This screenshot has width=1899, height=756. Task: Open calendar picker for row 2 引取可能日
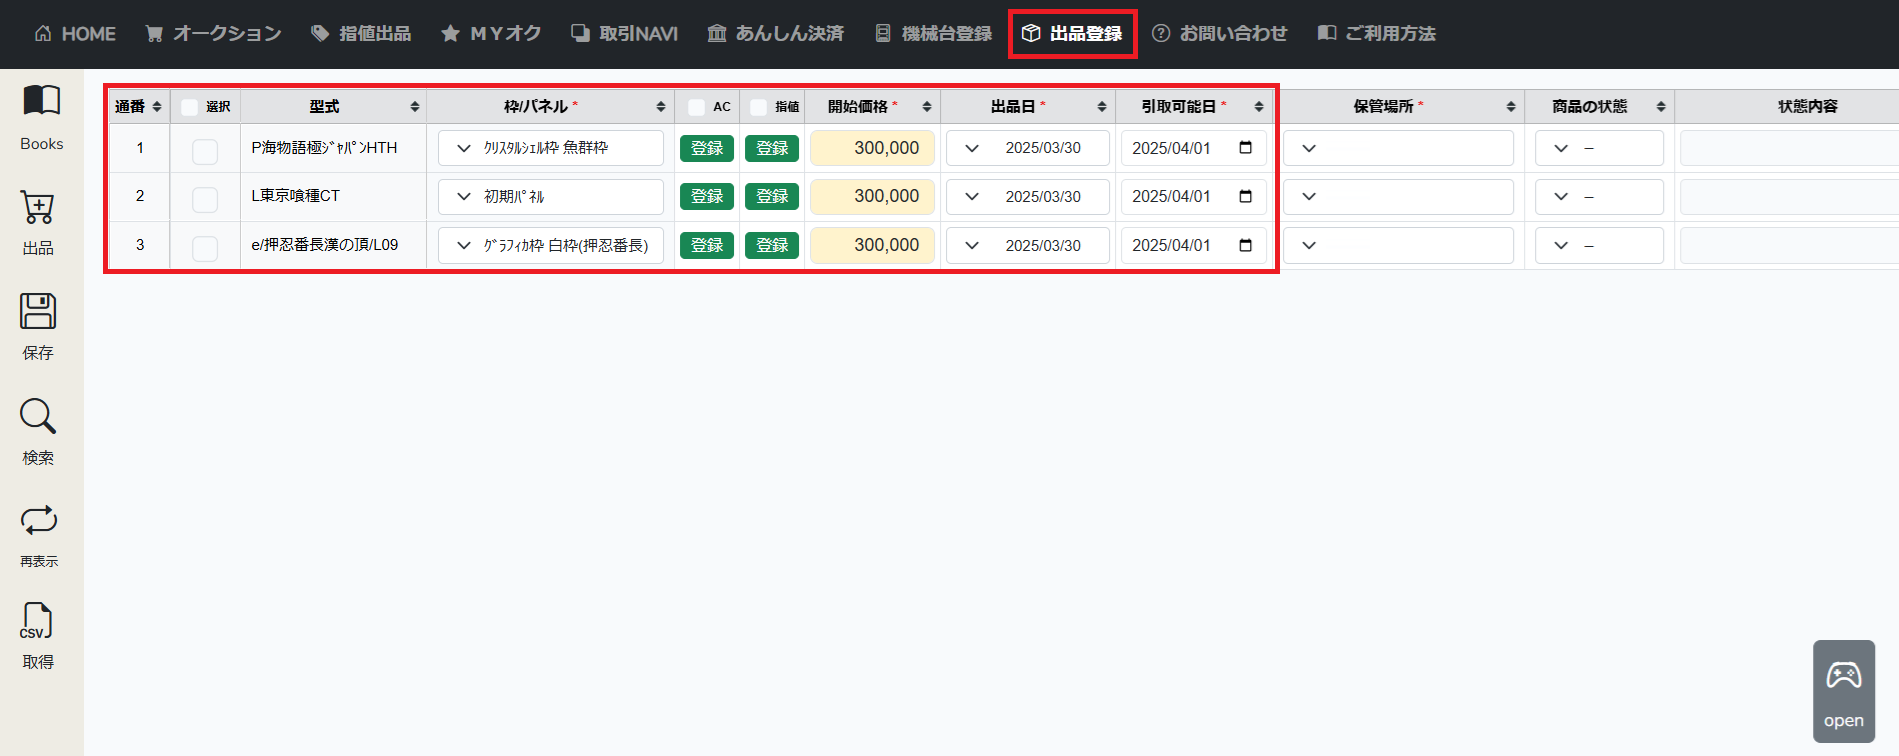tap(1246, 196)
